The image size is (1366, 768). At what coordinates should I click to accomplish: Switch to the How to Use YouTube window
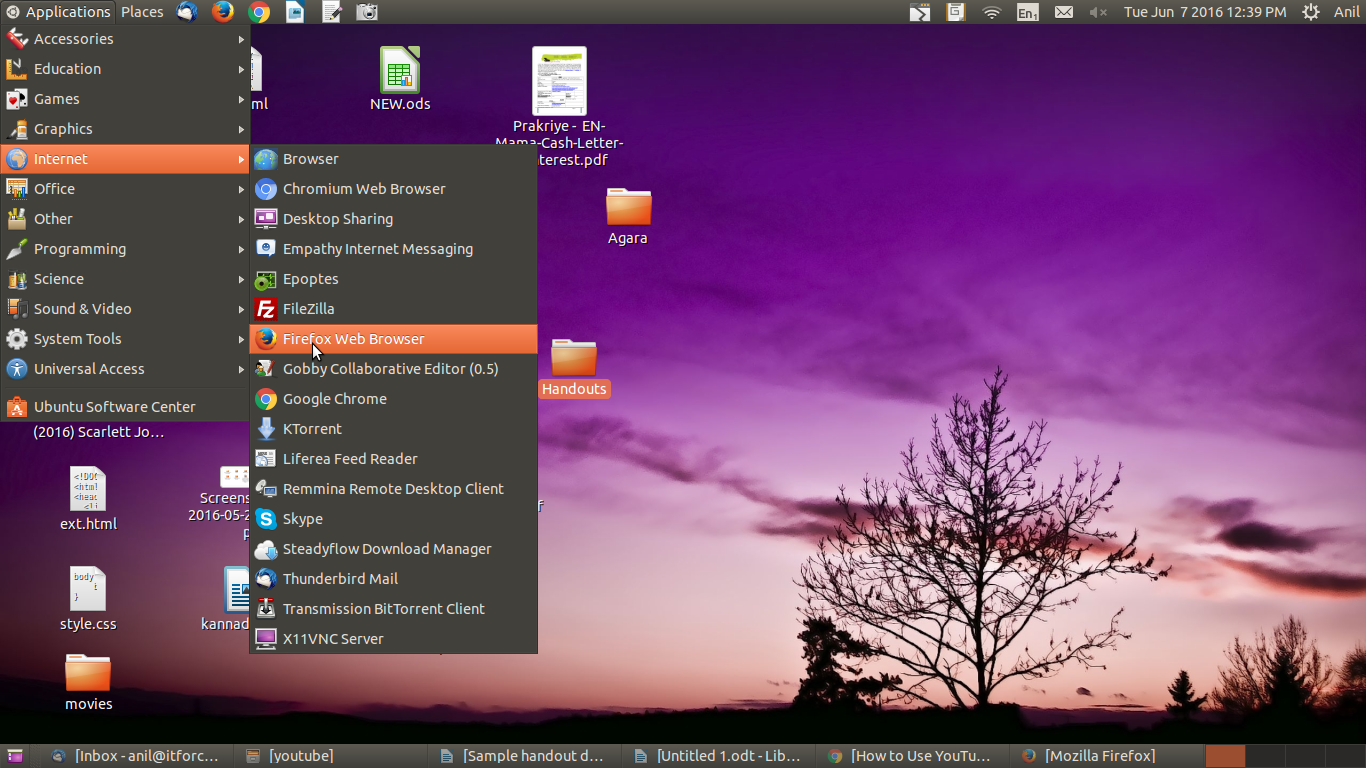[912, 756]
